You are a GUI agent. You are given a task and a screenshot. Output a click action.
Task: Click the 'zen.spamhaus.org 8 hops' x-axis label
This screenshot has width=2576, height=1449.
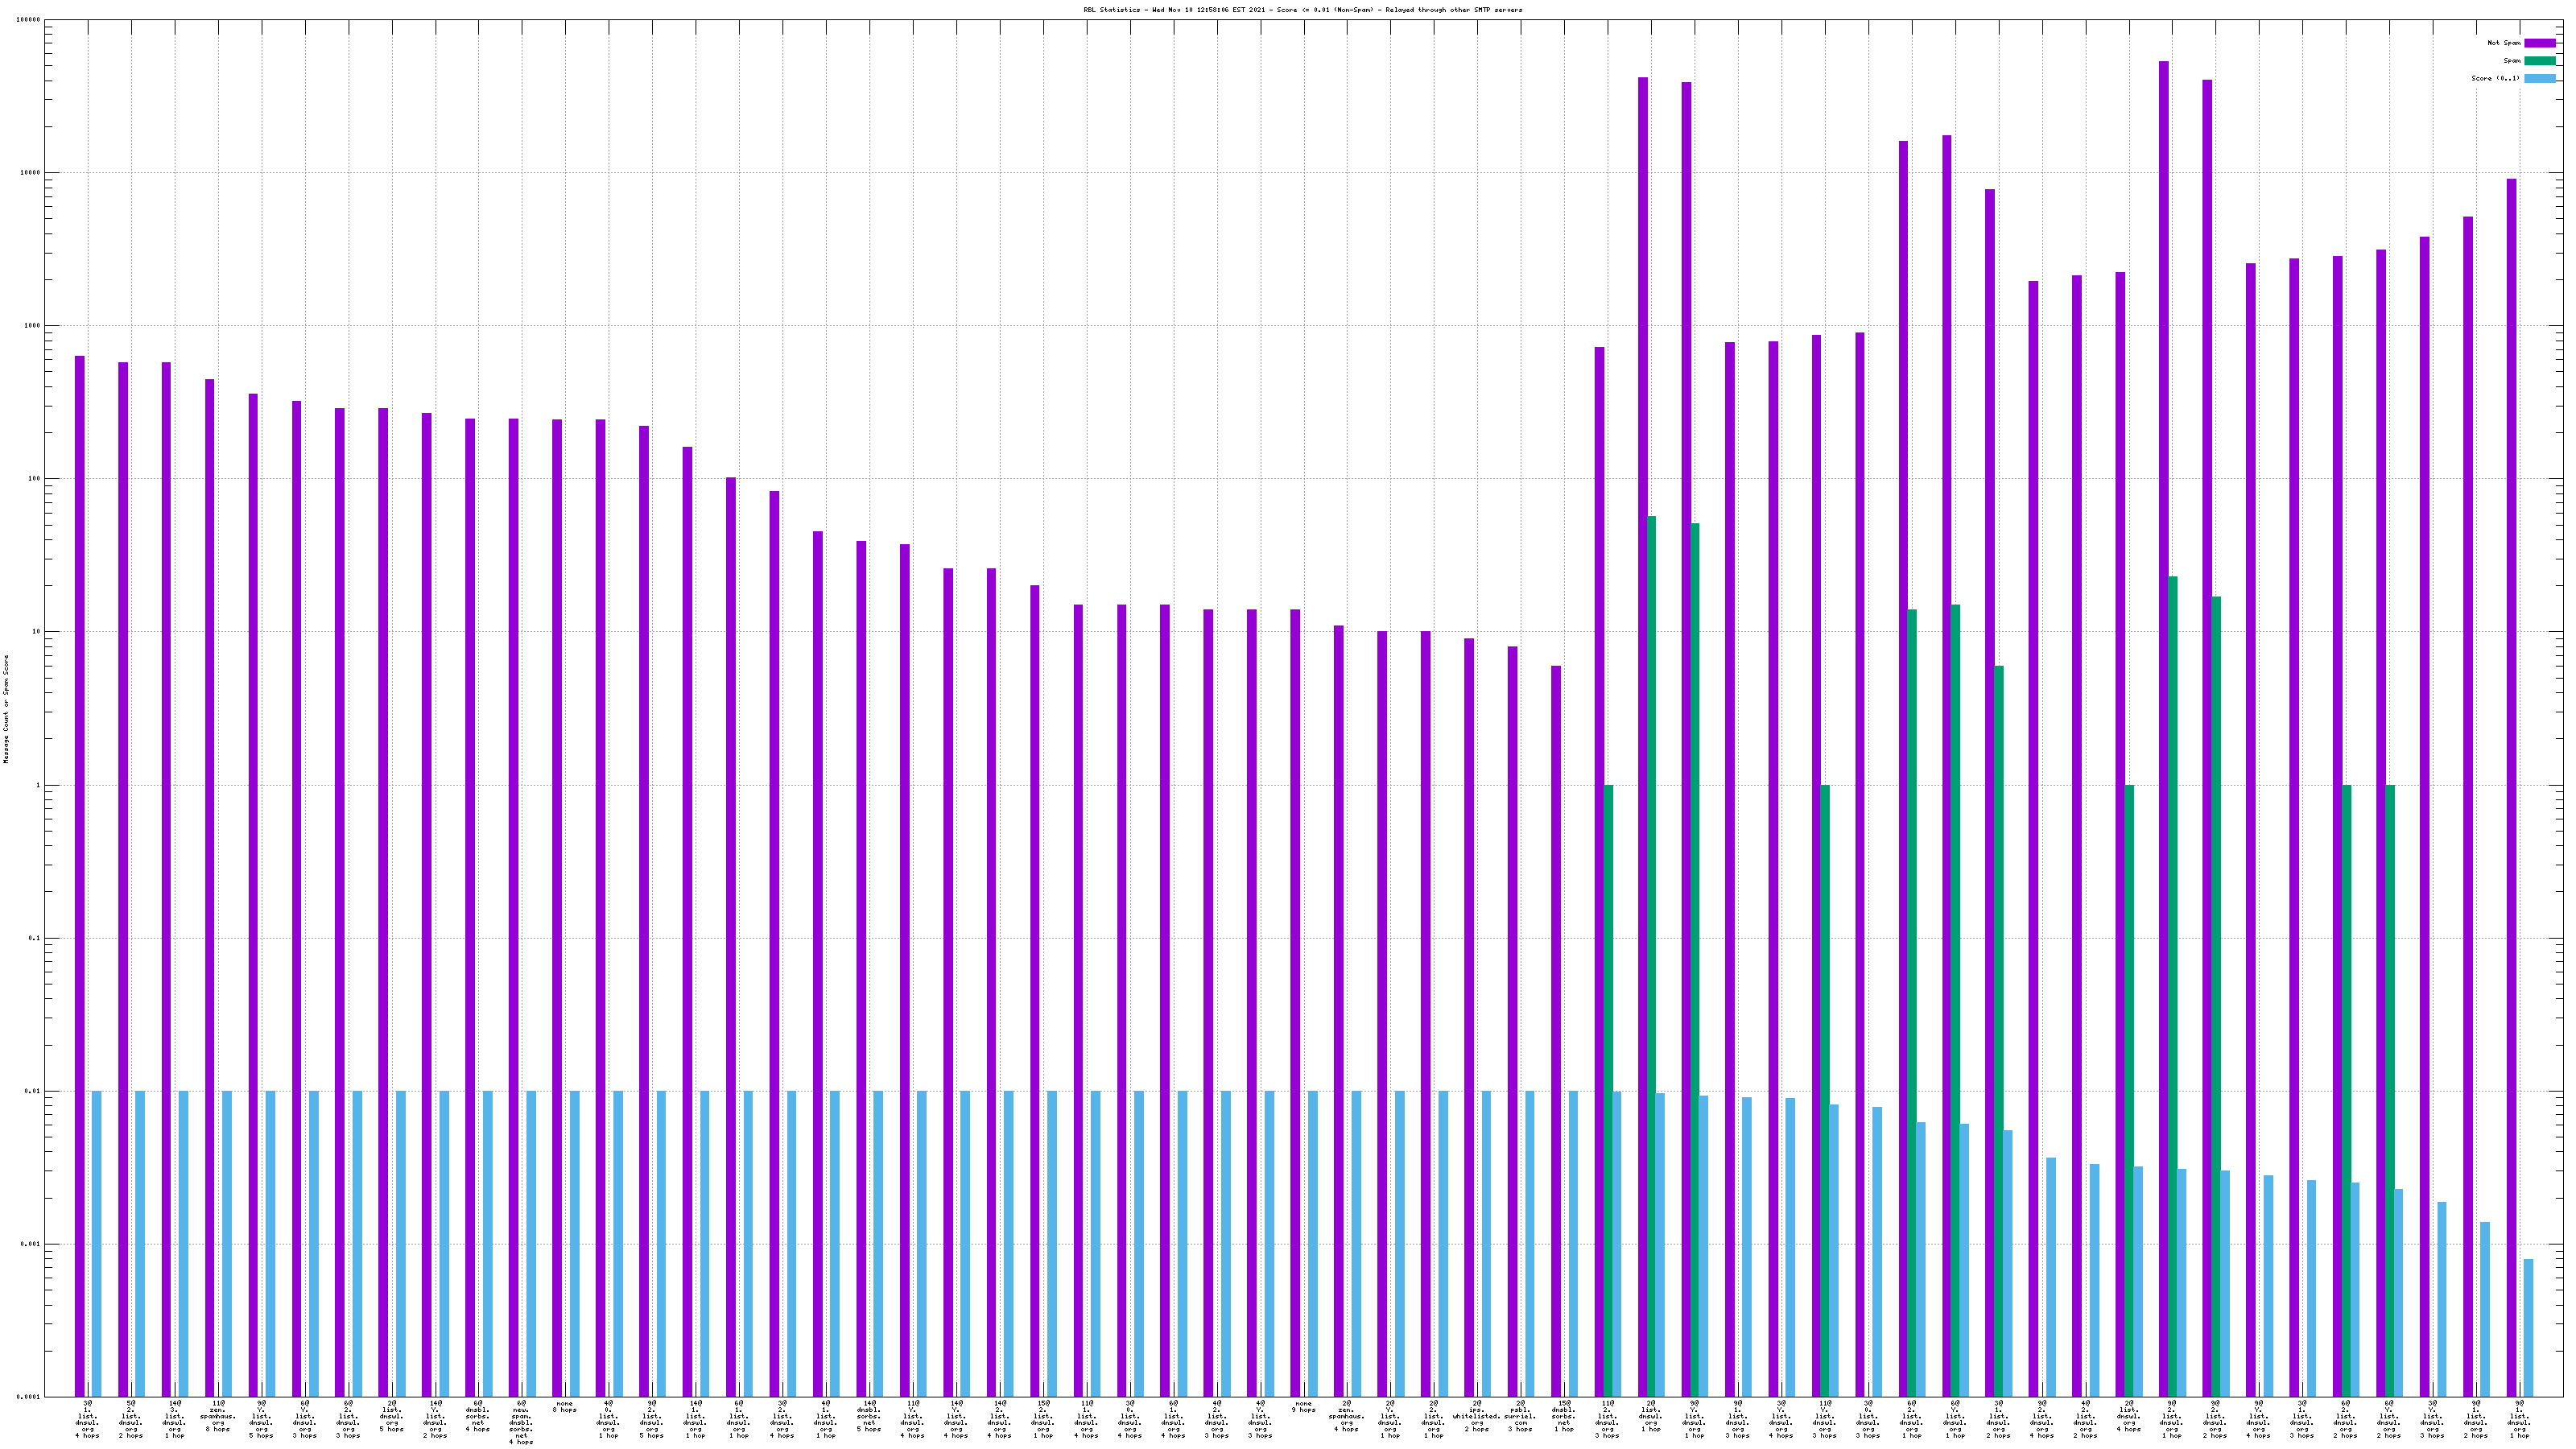point(217,1416)
